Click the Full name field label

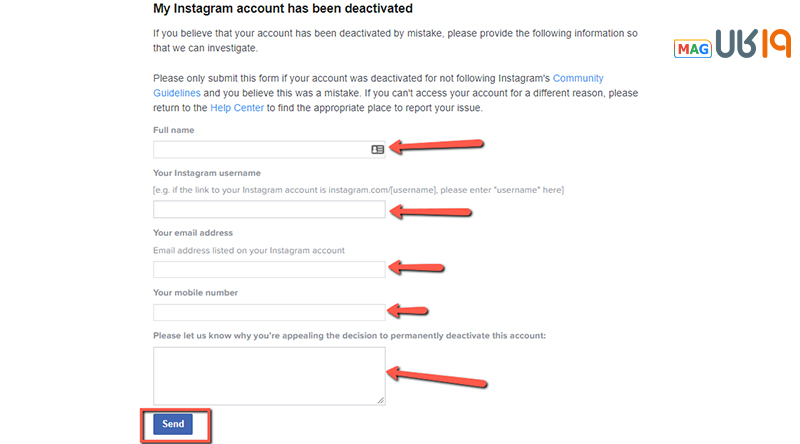173,130
